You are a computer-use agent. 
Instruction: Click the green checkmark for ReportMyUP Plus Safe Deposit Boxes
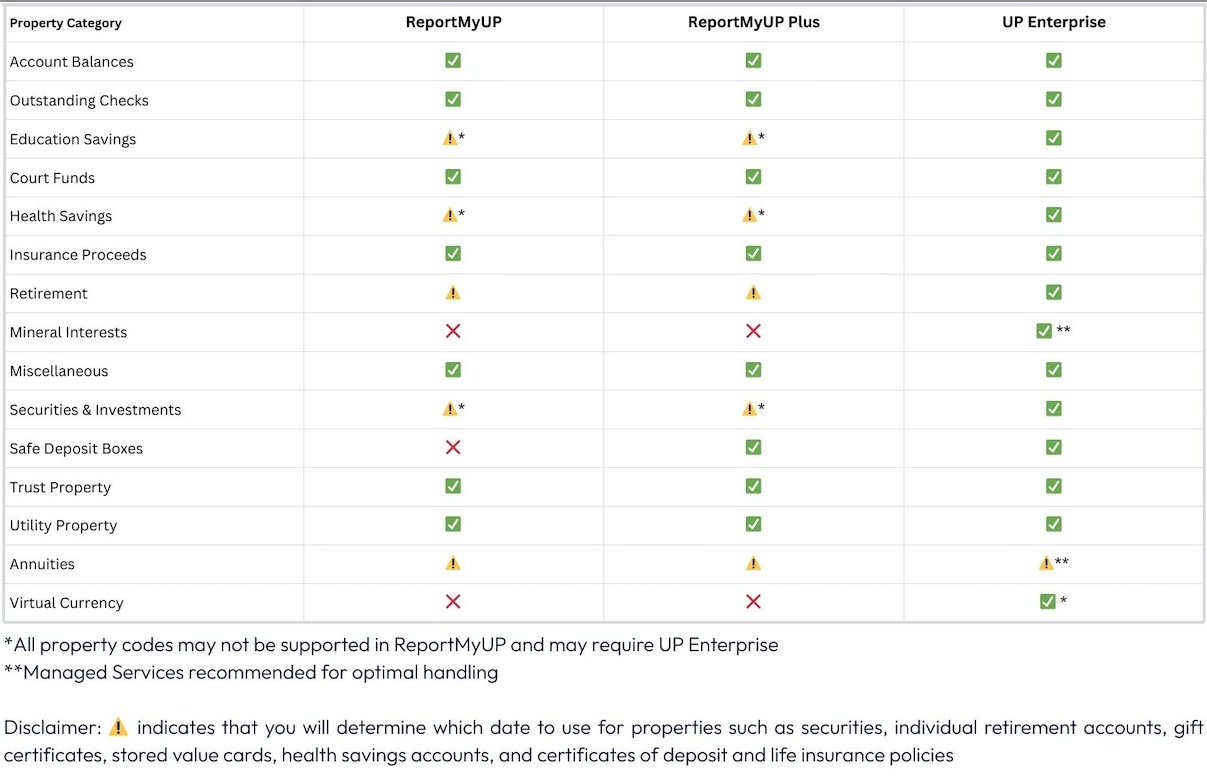[753, 447]
